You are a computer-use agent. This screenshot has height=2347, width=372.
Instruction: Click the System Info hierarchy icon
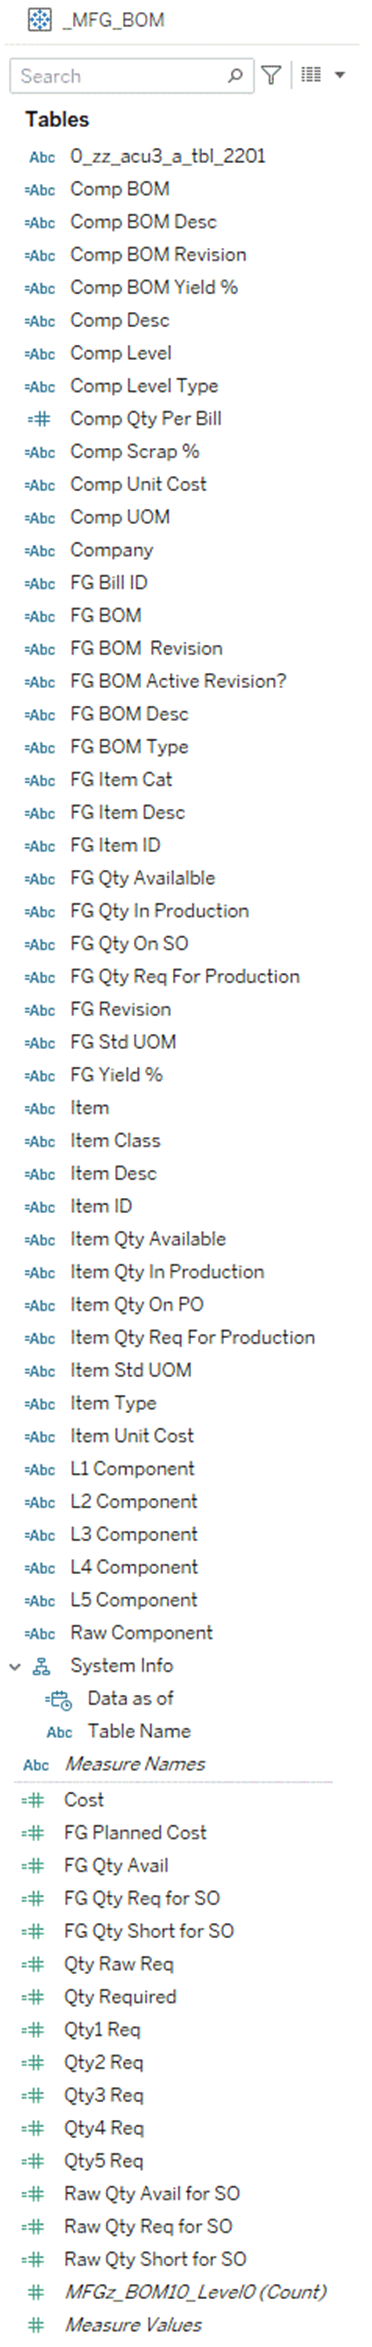42,1666
